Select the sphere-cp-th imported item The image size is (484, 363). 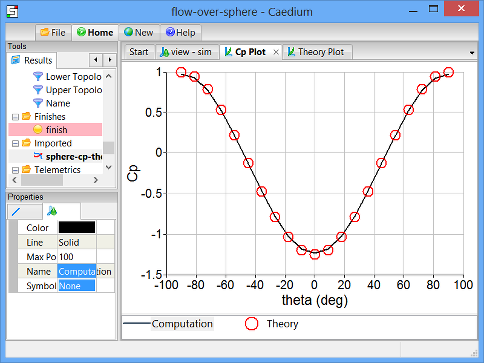point(74,157)
